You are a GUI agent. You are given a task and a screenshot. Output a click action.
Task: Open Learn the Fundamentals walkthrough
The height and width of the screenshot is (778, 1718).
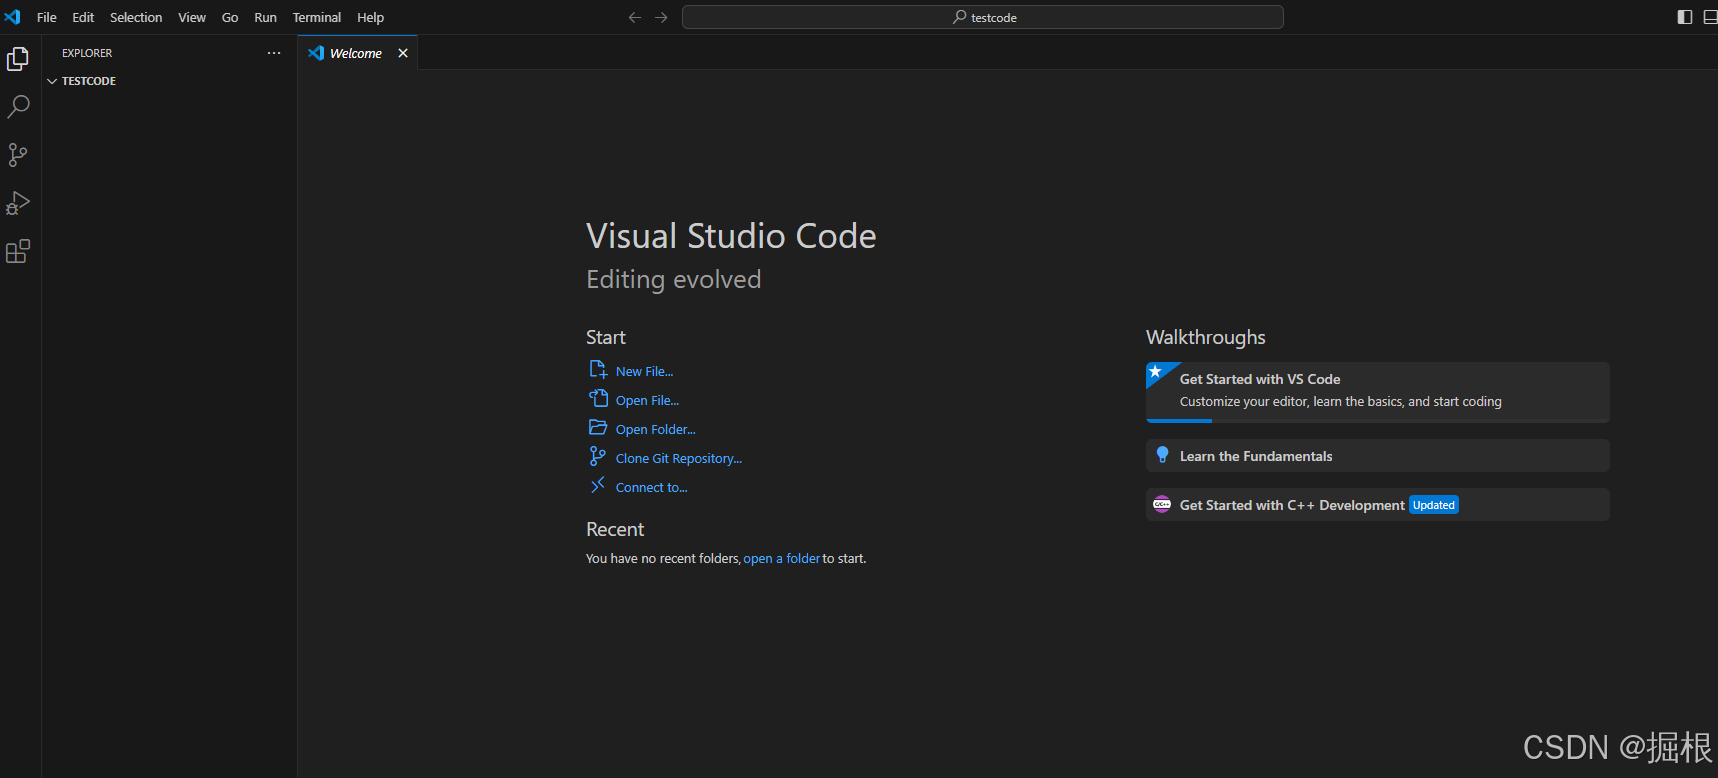(1378, 456)
